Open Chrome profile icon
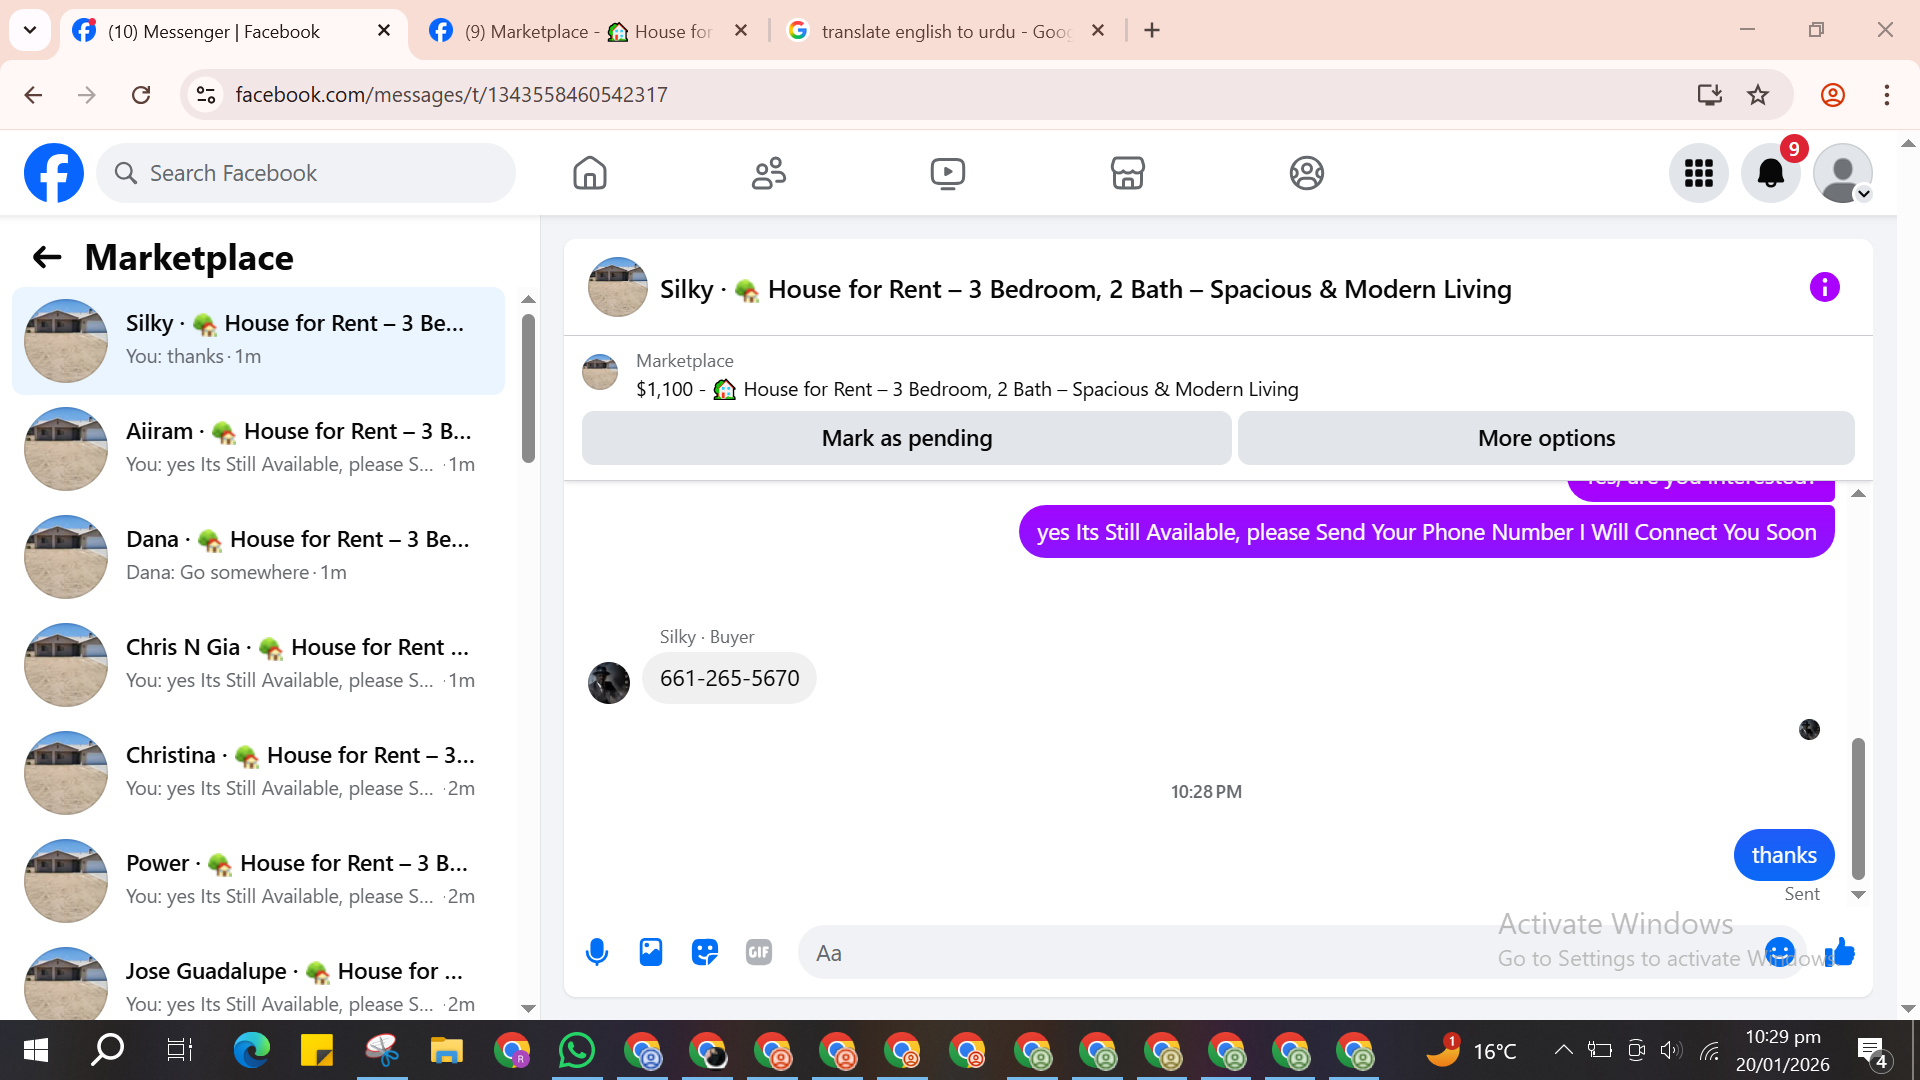The image size is (1920, 1080). [1833, 95]
